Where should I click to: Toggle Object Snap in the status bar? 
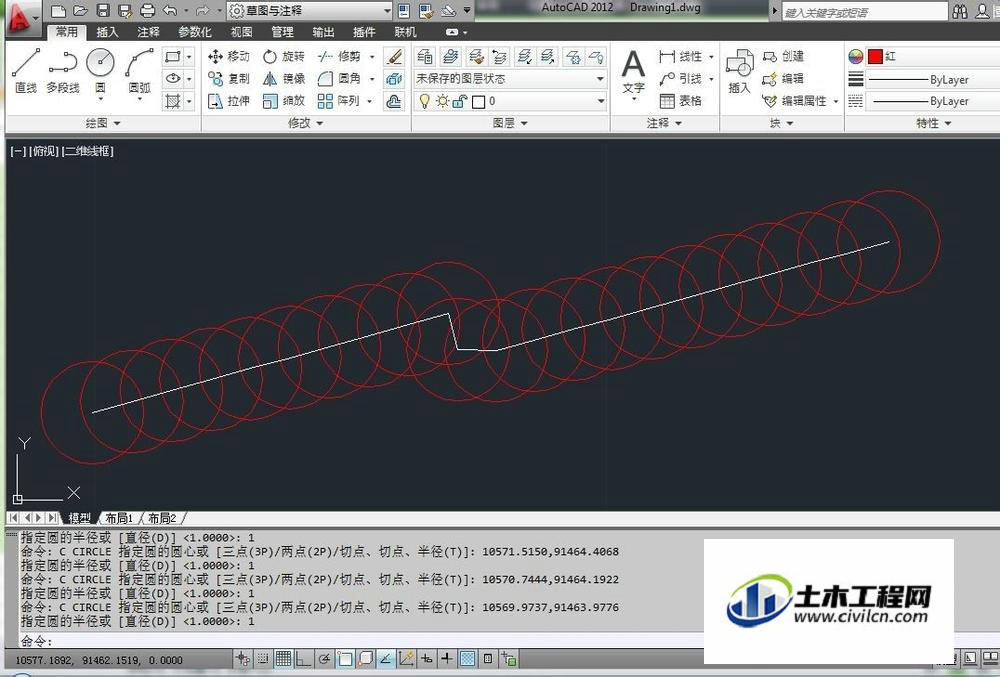[345, 659]
